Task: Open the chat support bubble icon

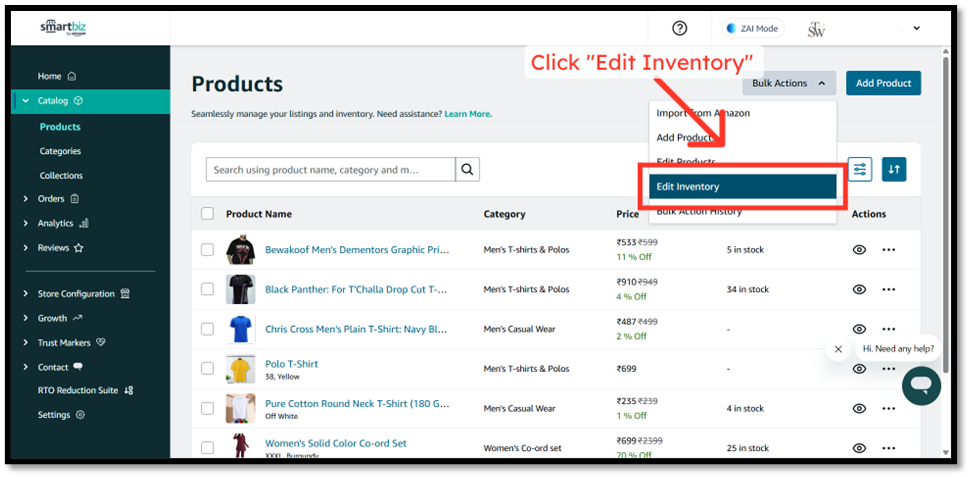Action: point(920,386)
